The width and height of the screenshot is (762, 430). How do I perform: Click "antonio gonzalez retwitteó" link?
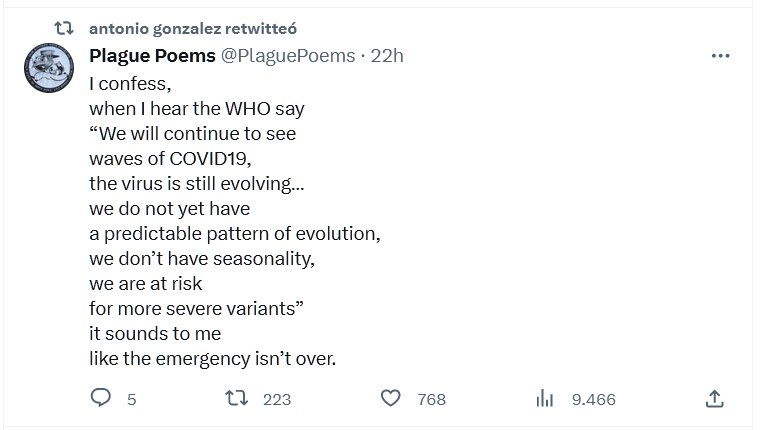[200, 28]
